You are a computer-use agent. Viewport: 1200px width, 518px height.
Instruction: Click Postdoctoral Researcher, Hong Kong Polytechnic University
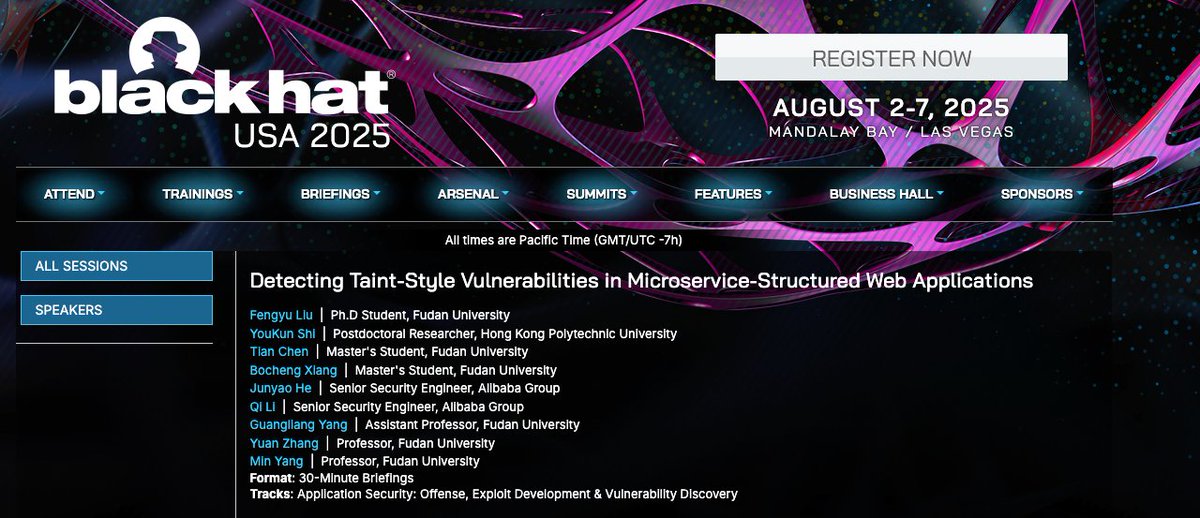click(504, 333)
